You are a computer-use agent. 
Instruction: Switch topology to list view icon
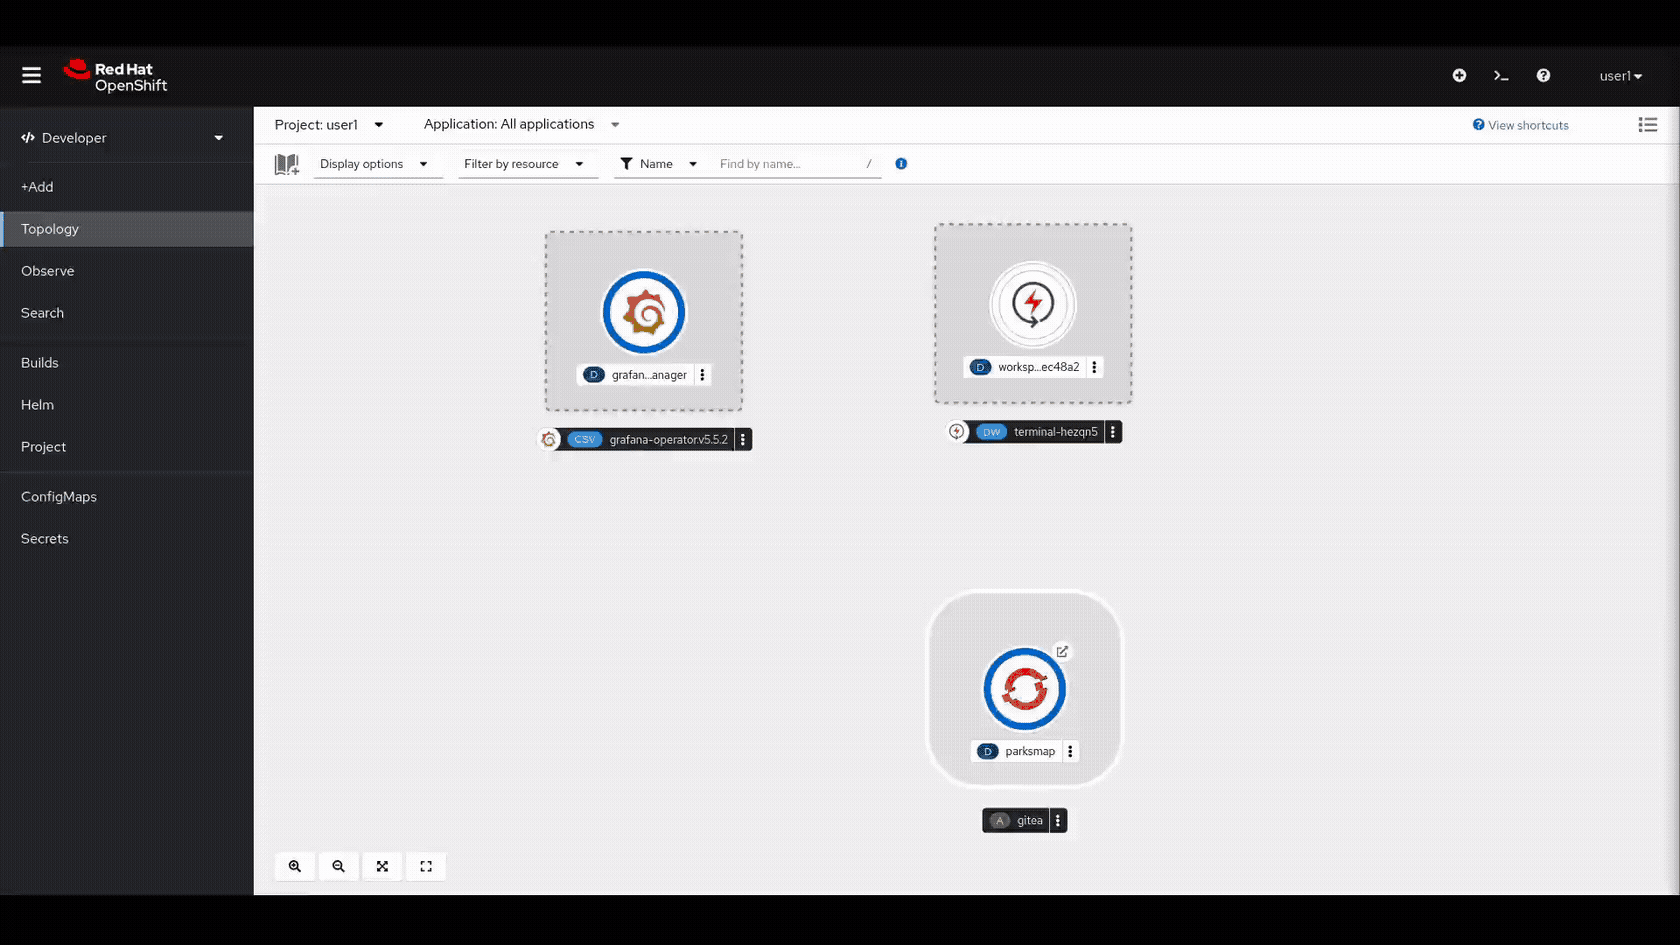(1647, 124)
